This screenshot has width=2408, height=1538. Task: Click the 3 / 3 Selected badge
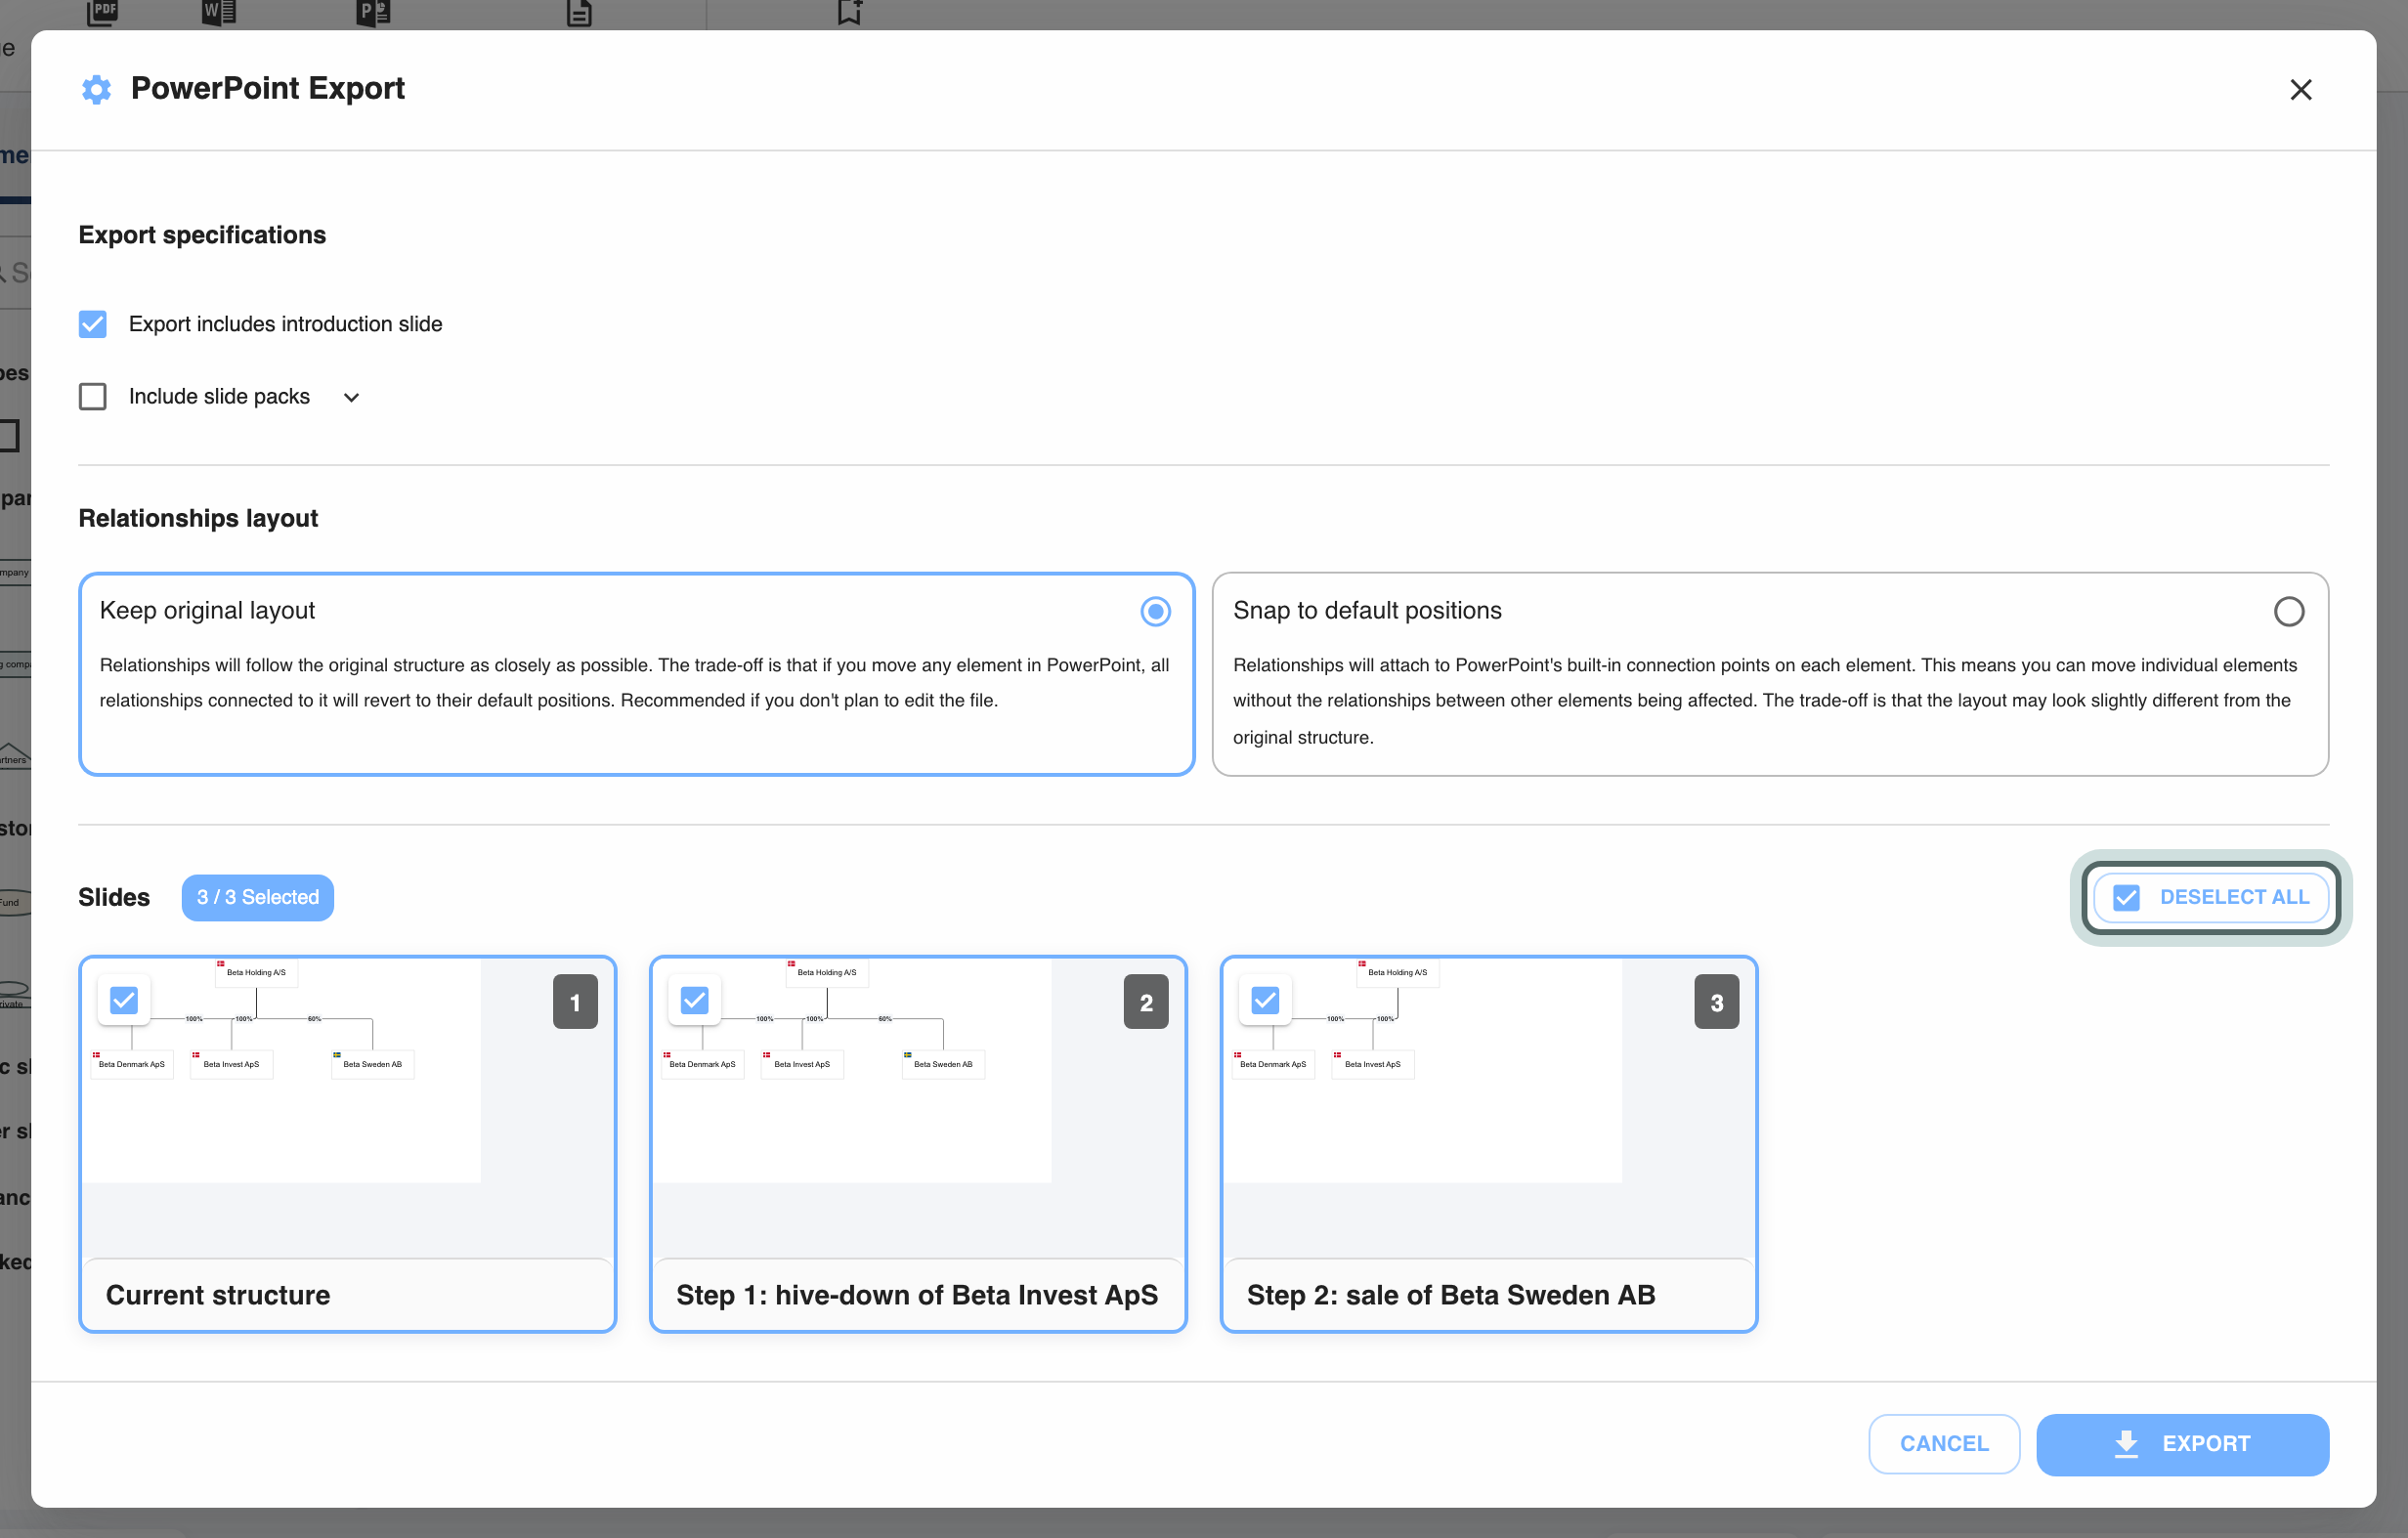point(258,897)
